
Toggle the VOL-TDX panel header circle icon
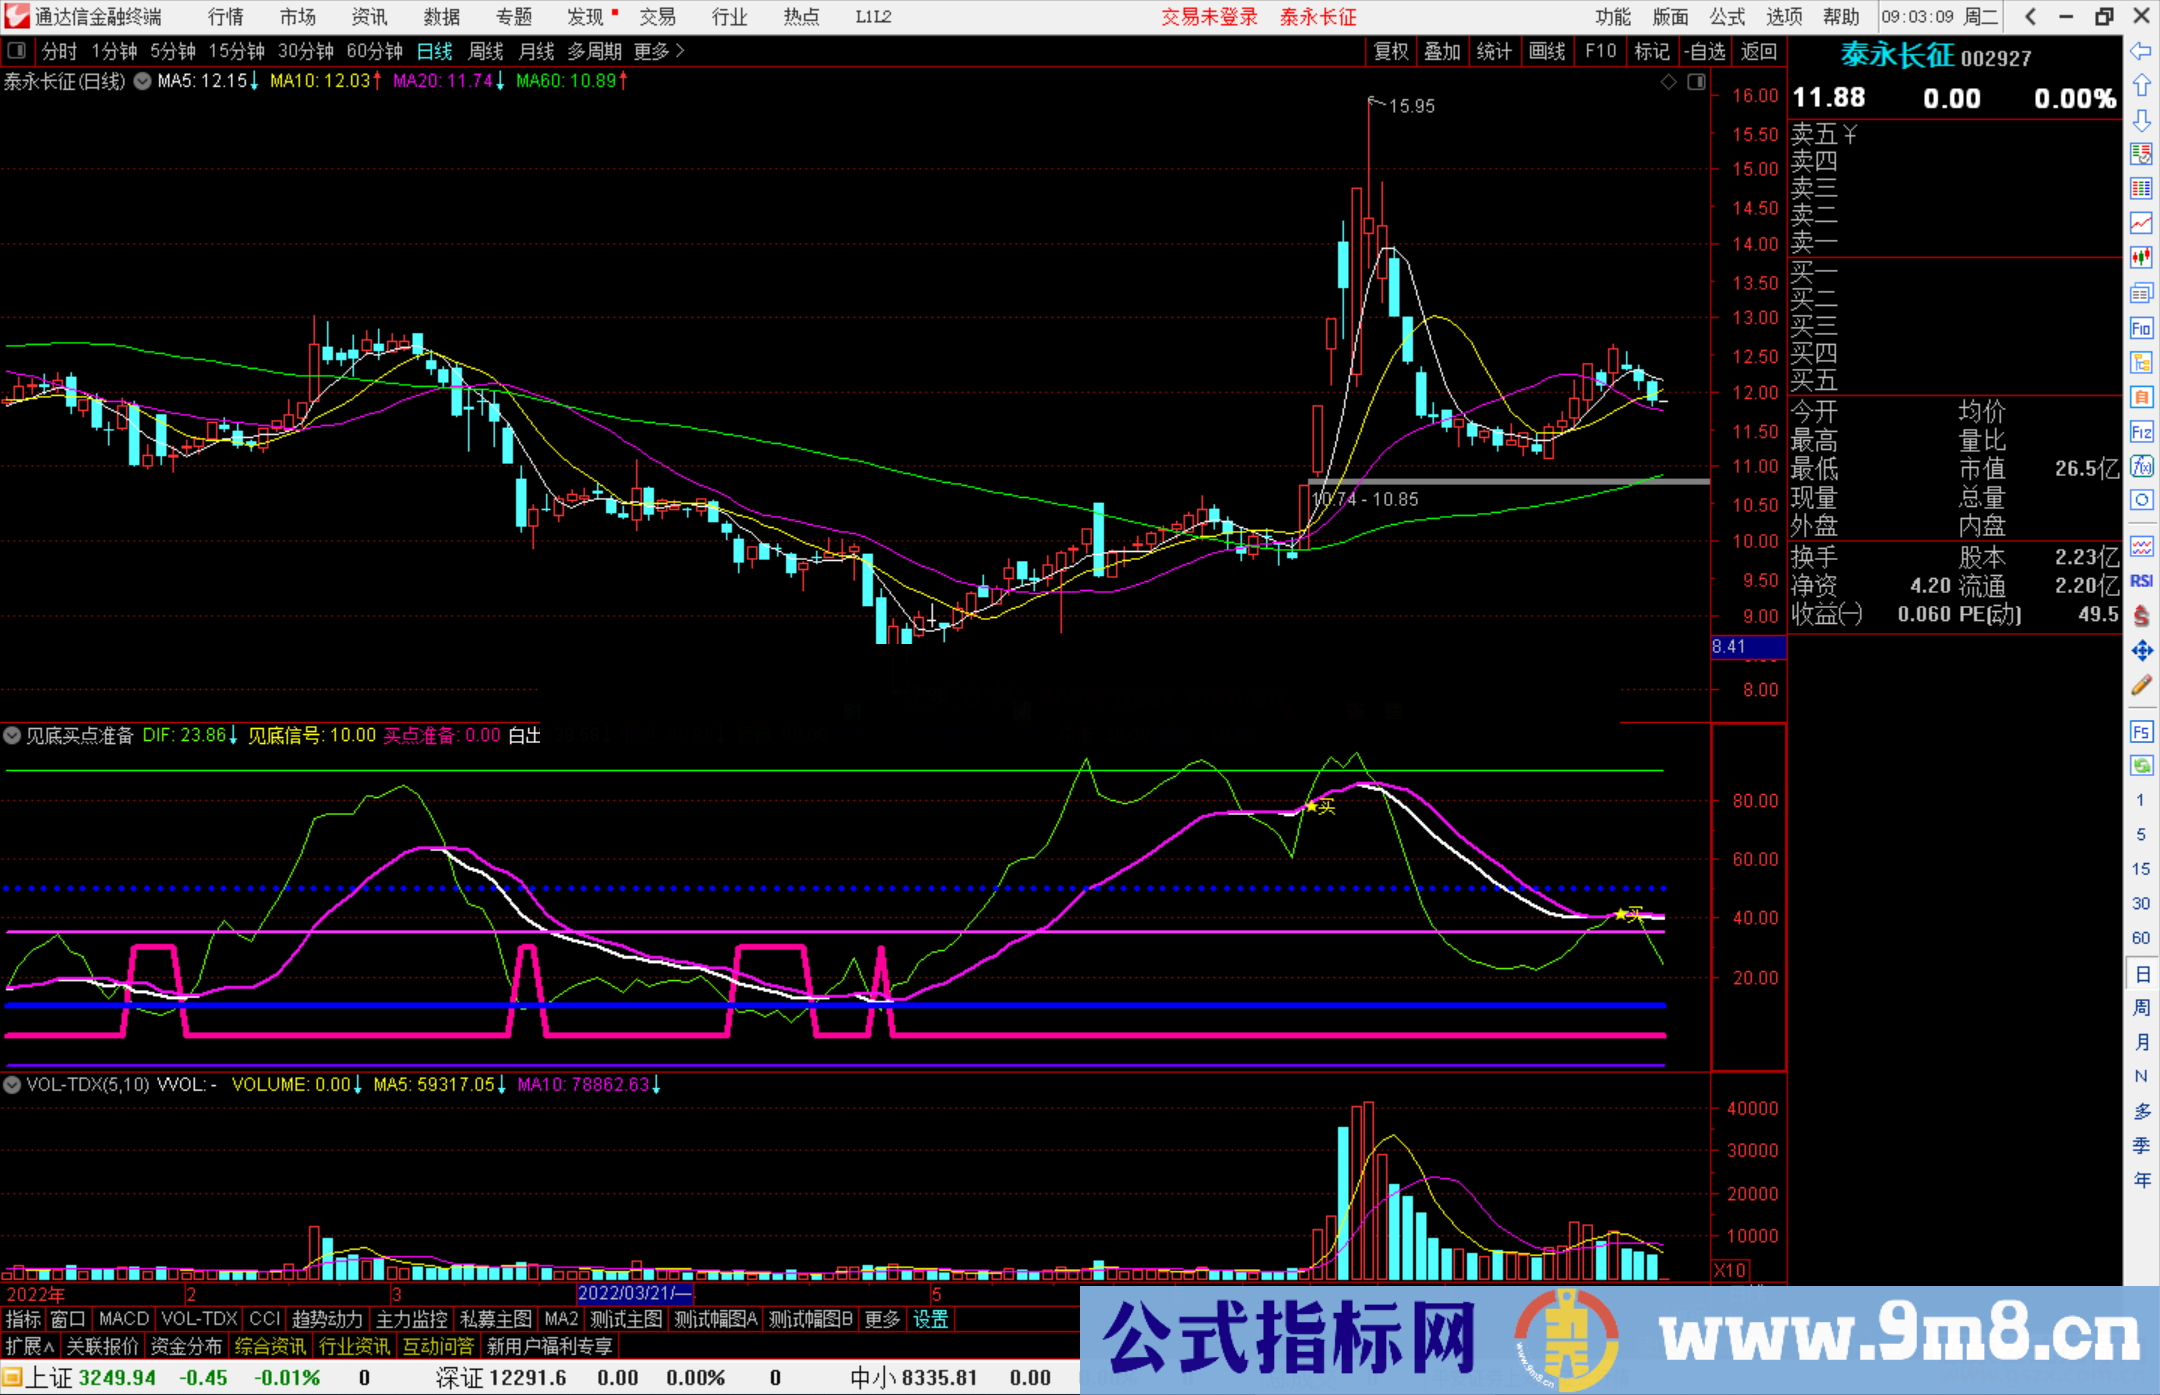point(13,1084)
